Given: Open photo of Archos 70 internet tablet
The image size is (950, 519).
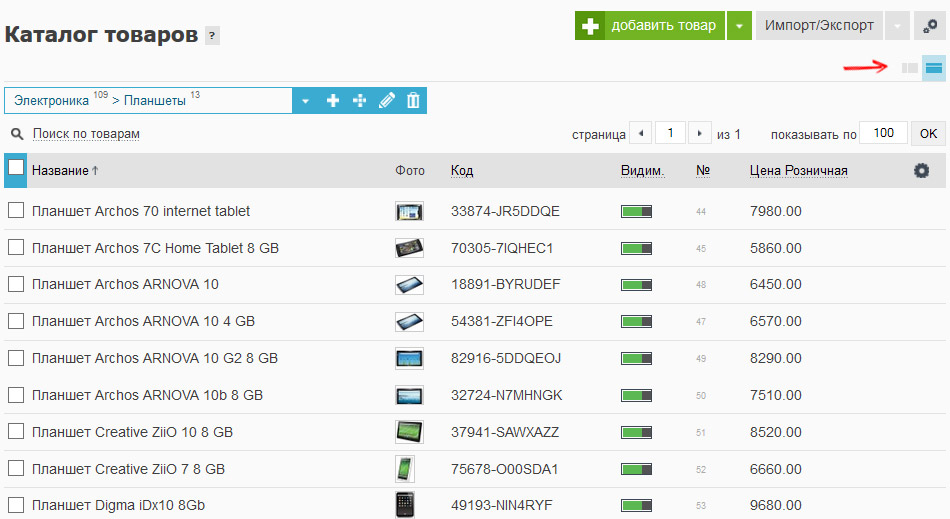Looking at the screenshot, I should coord(409,211).
